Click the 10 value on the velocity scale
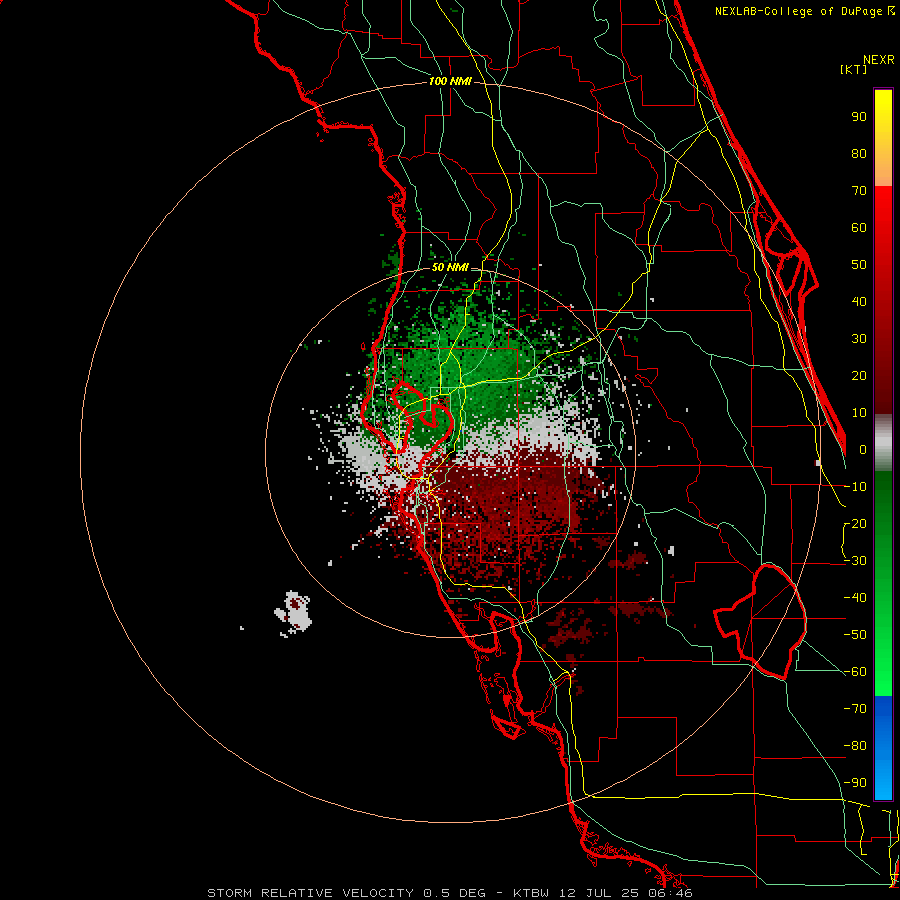900x900 pixels. 859,413
